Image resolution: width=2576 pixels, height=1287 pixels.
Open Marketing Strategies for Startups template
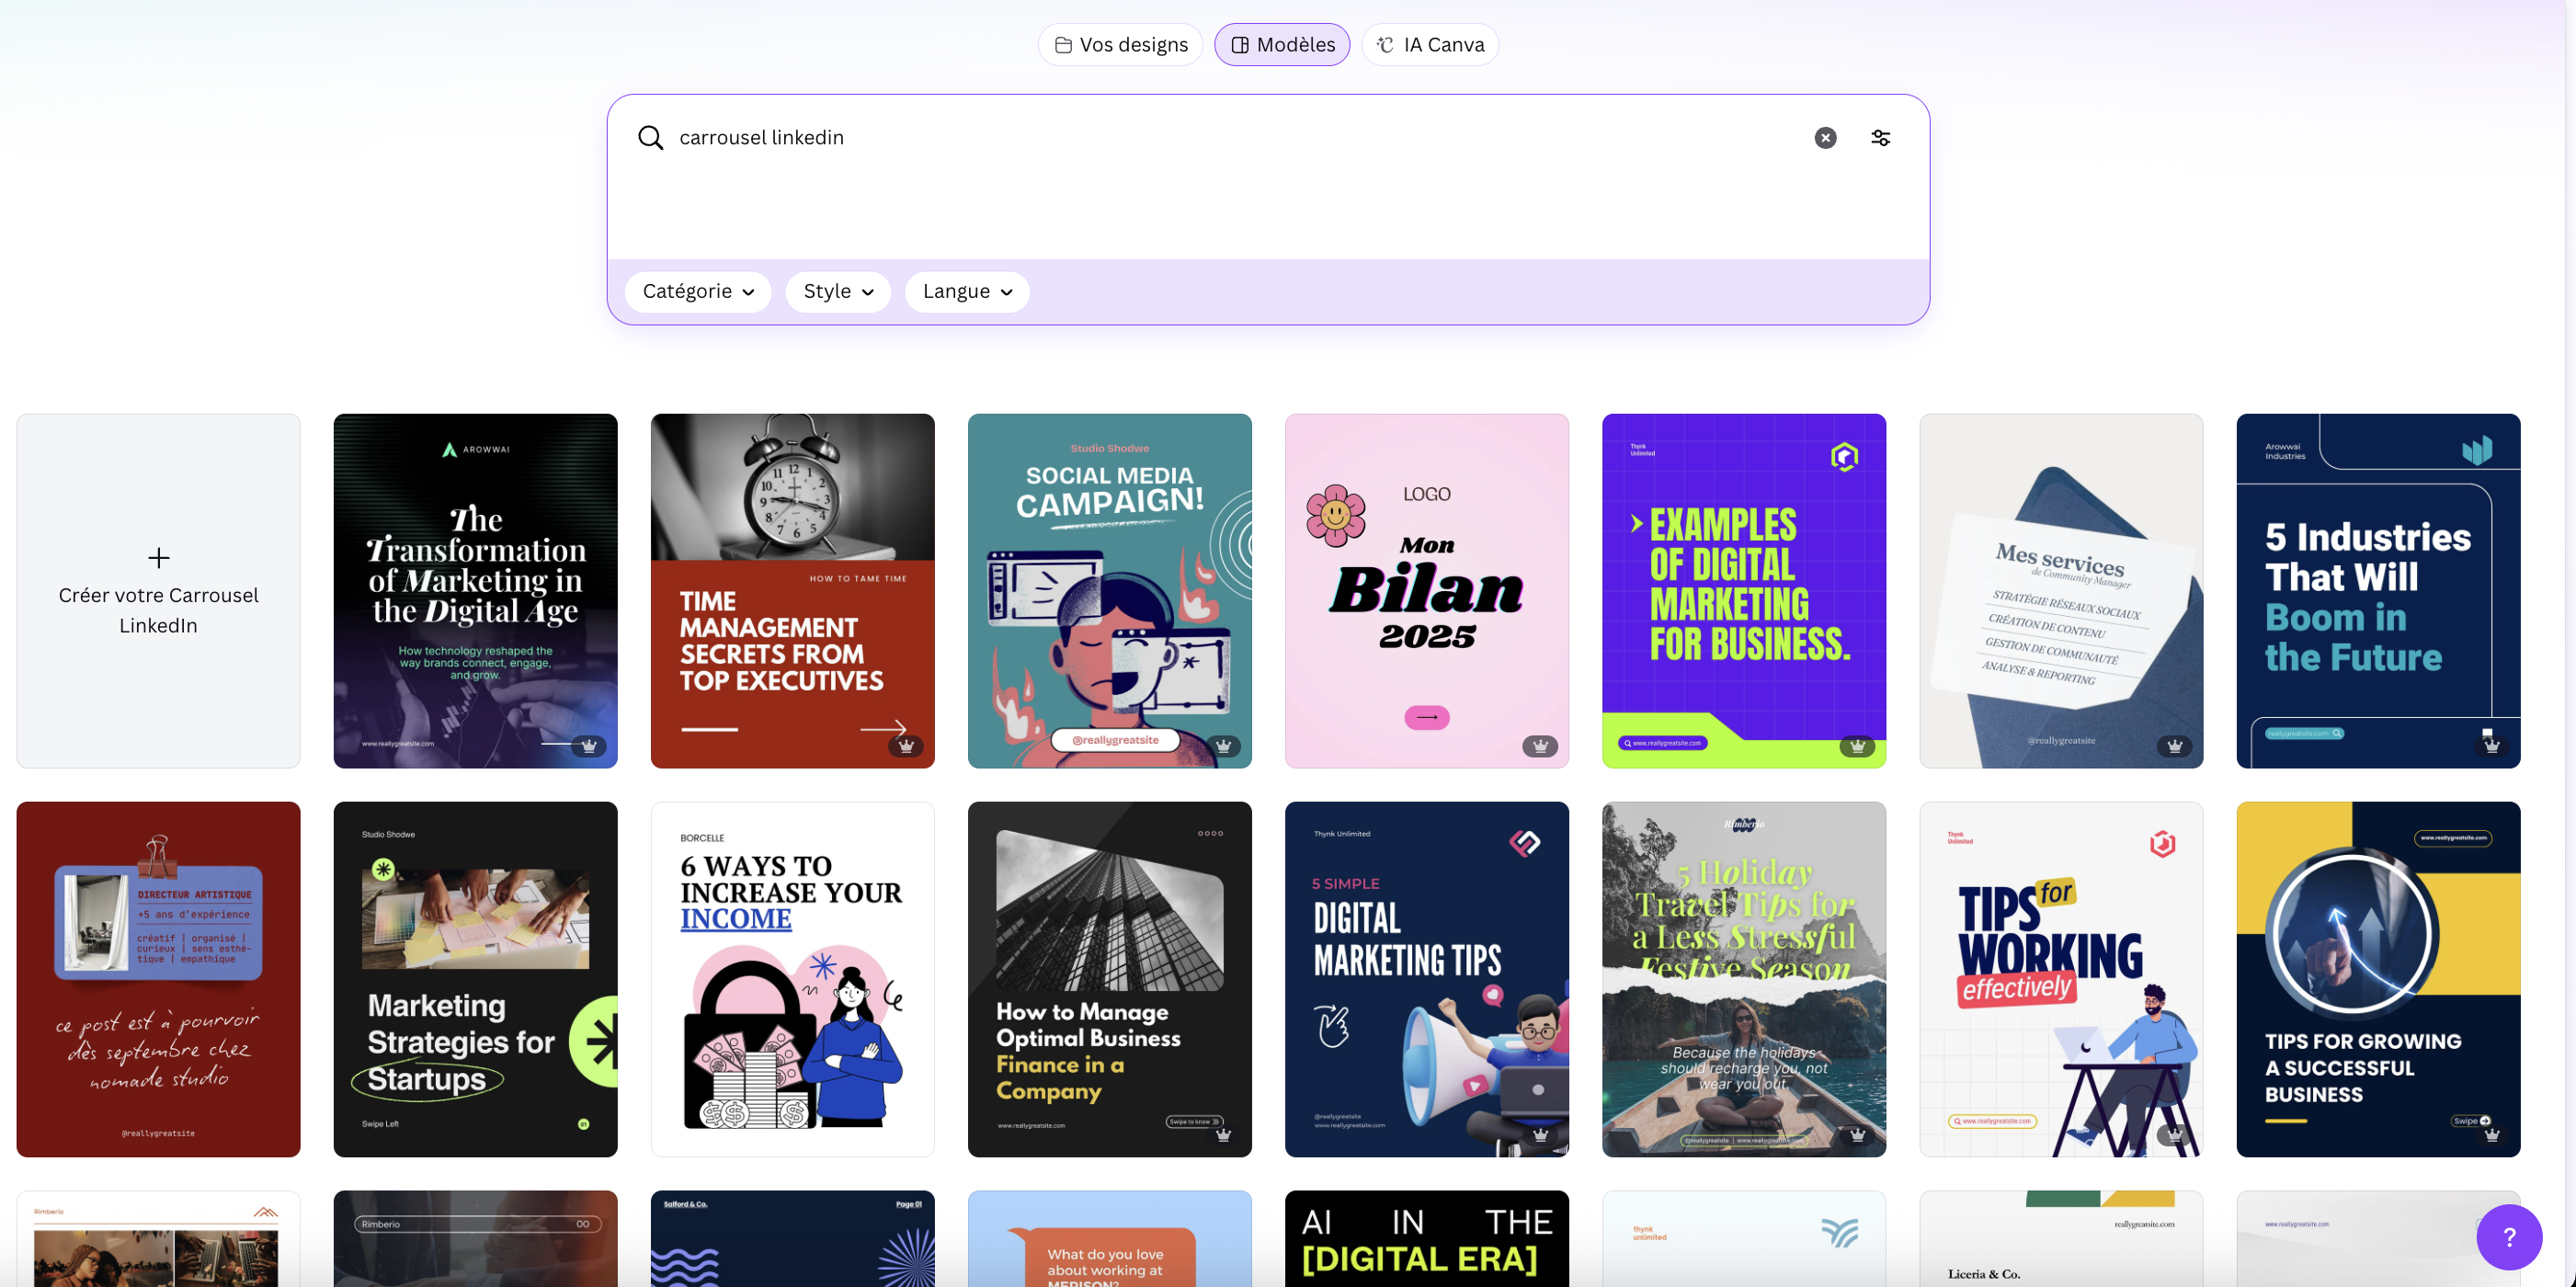pos(475,979)
